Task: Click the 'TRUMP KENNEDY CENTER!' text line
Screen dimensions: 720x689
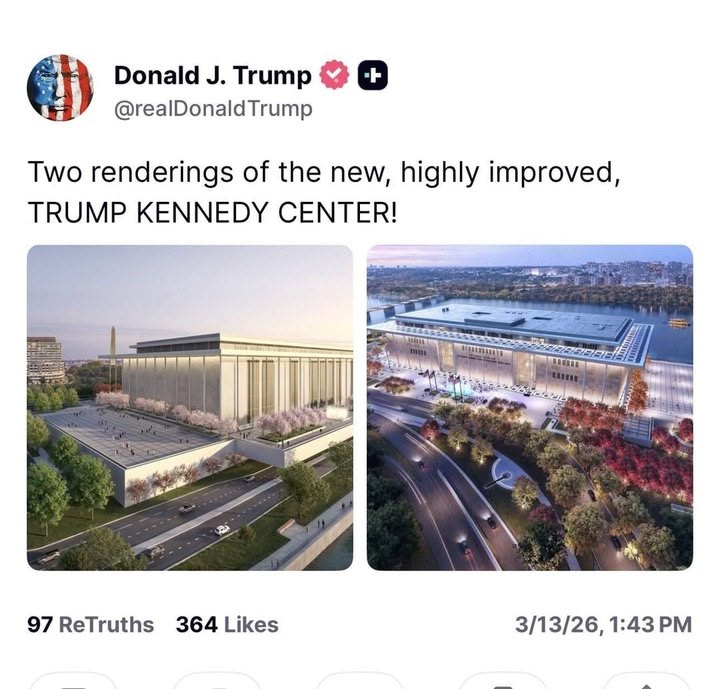Action: click(x=212, y=213)
